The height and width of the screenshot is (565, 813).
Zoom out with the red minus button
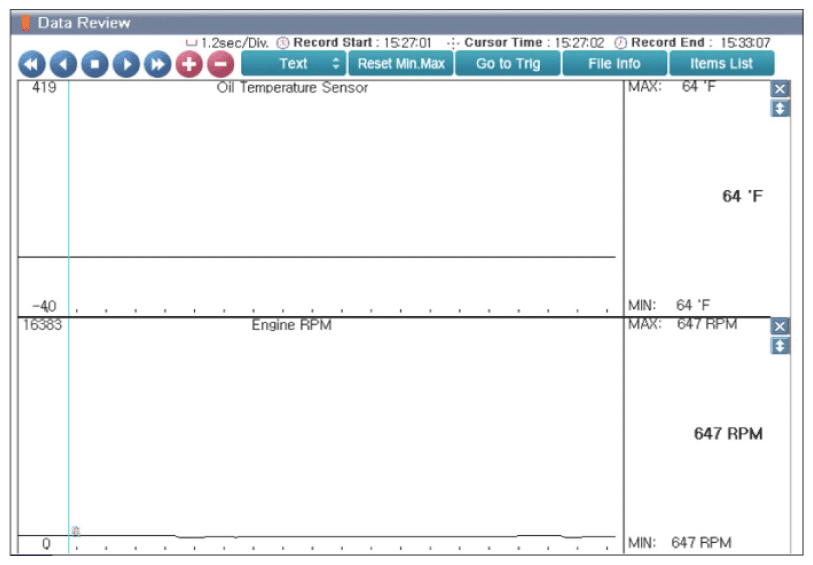coord(220,64)
